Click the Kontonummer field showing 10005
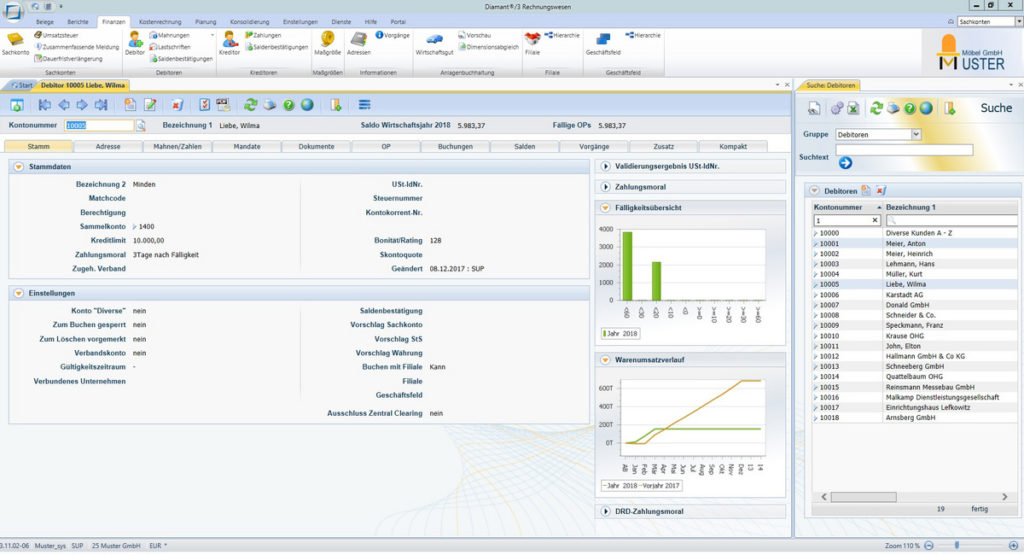 click(x=99, y=125)
